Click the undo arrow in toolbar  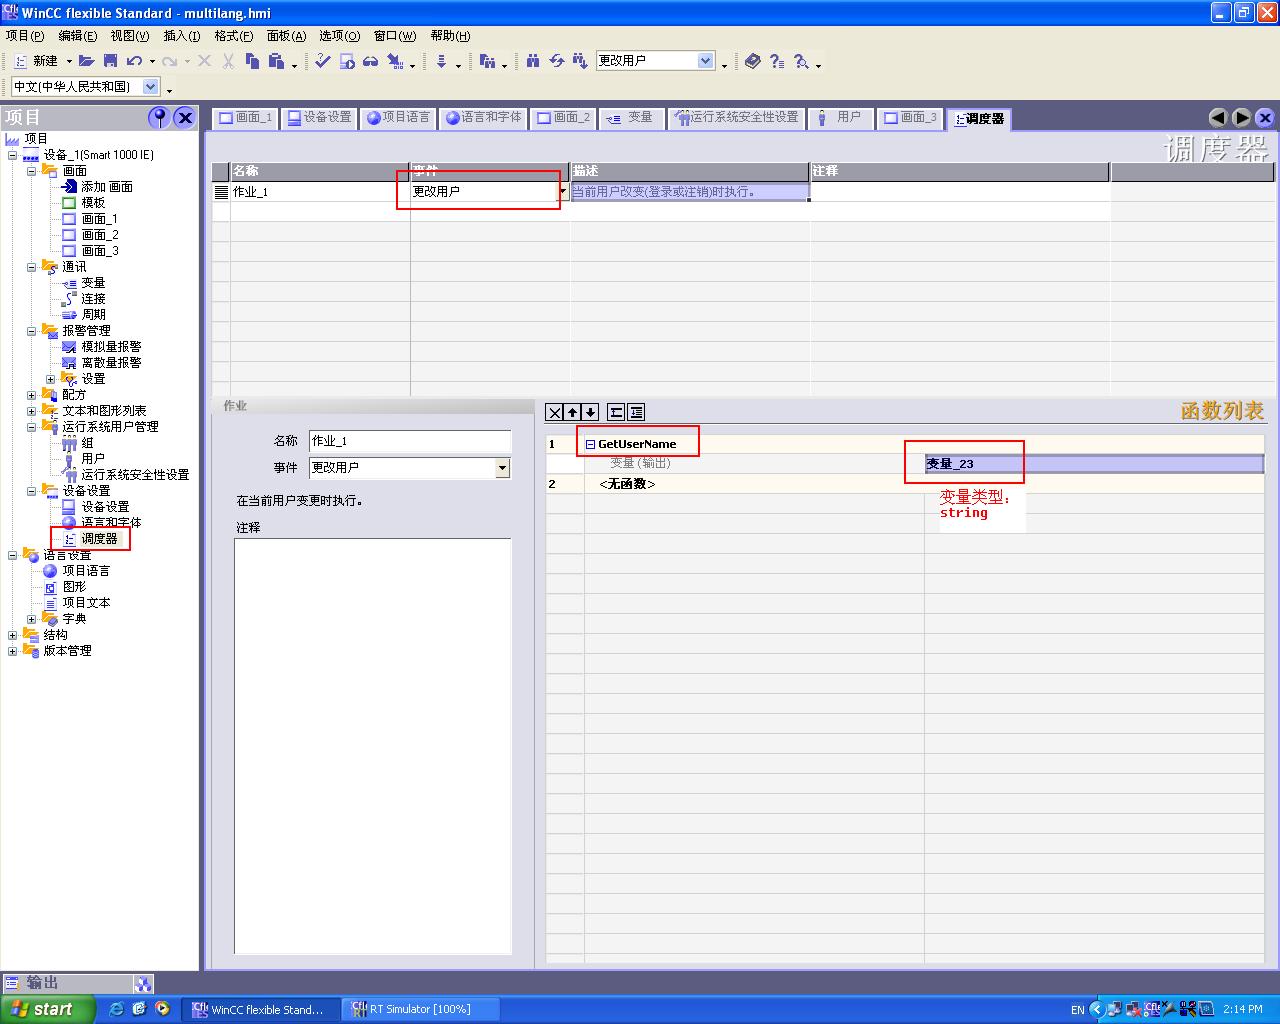pyautogui.click(x=134, y=61)
